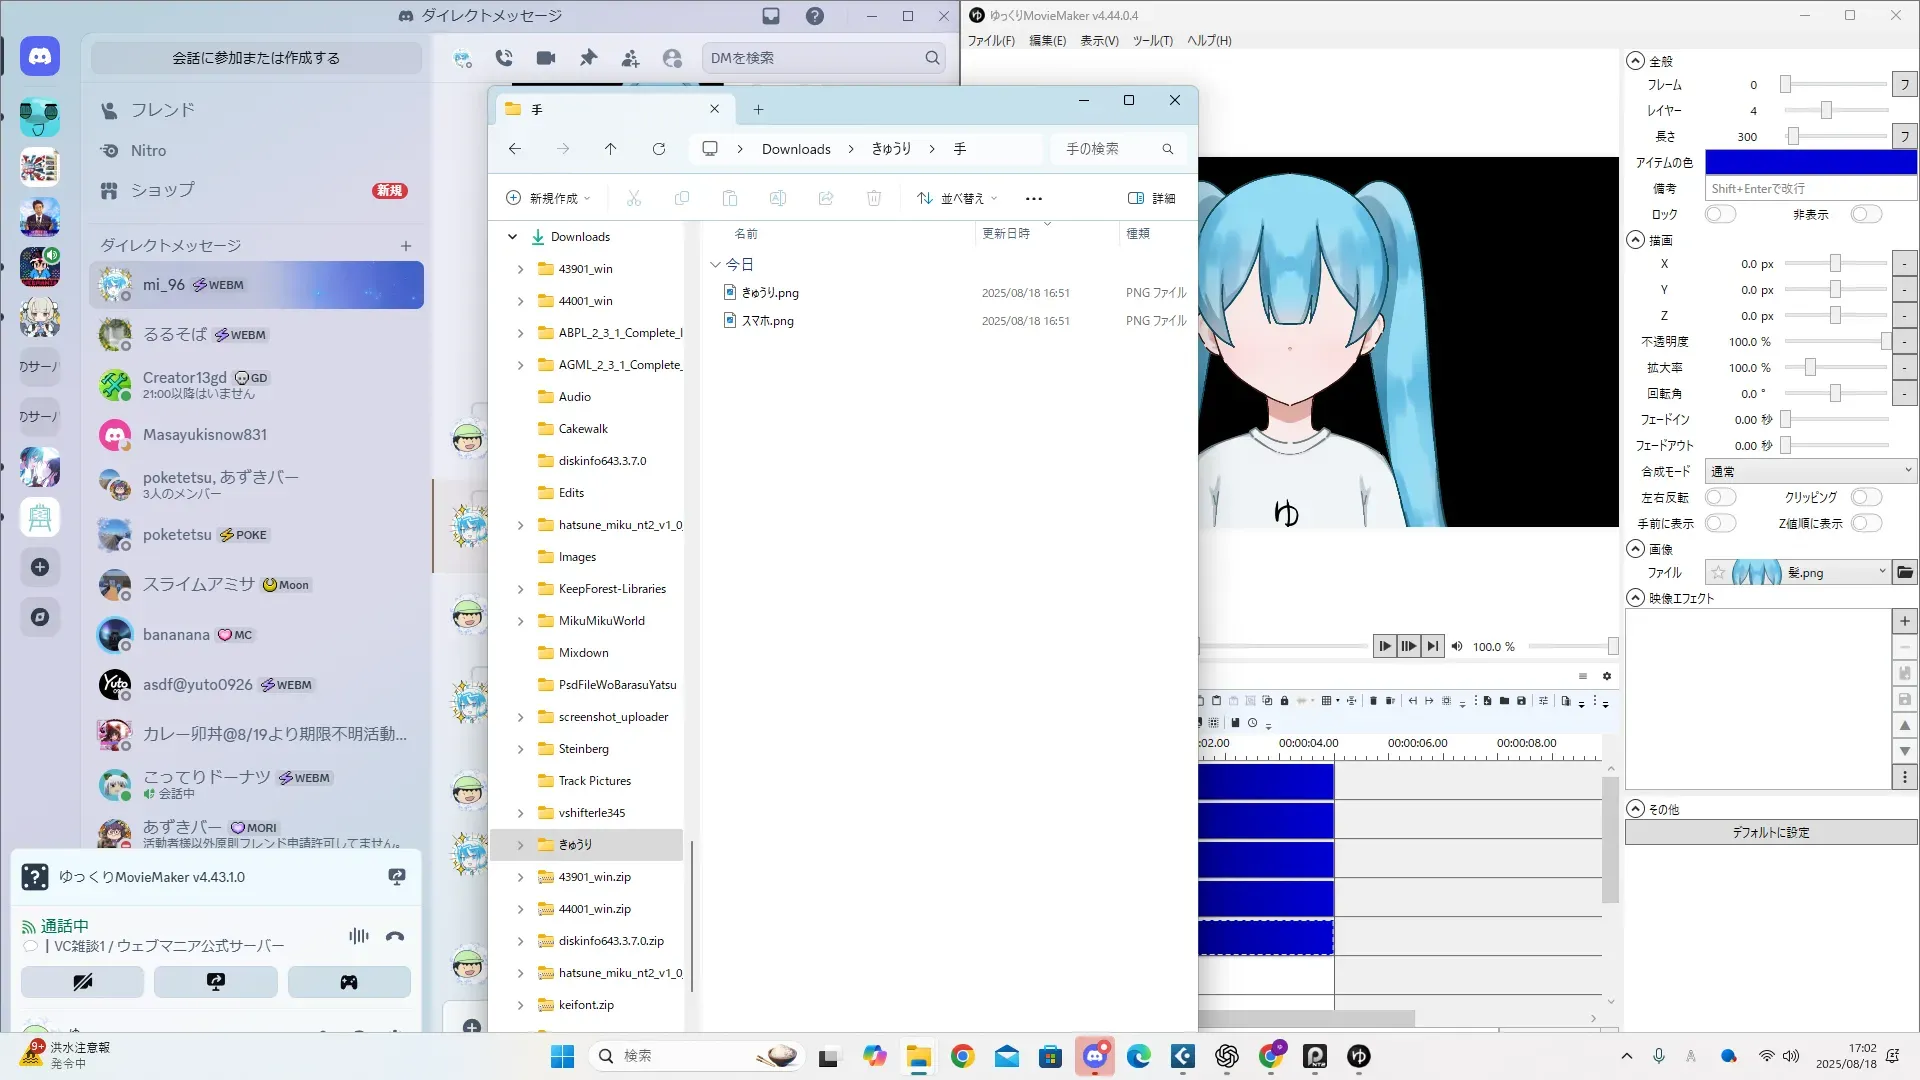The height and width of the screenshot is (1080, 1920).
Task: Open image file browse folder icon
Action: [1904, 573]
